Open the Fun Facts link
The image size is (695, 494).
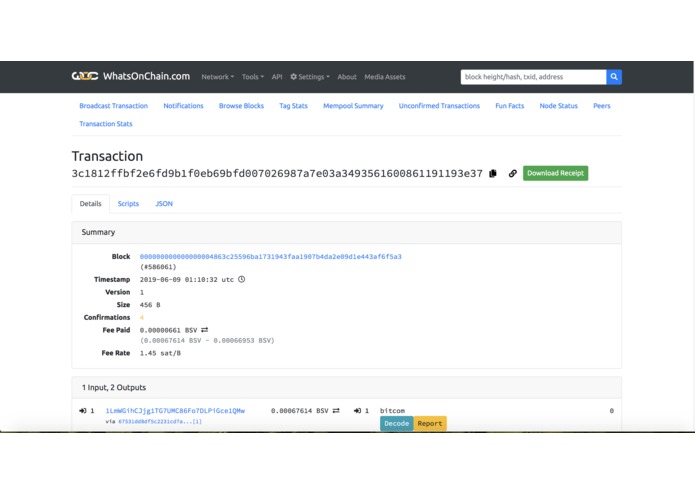coord(510,105)
